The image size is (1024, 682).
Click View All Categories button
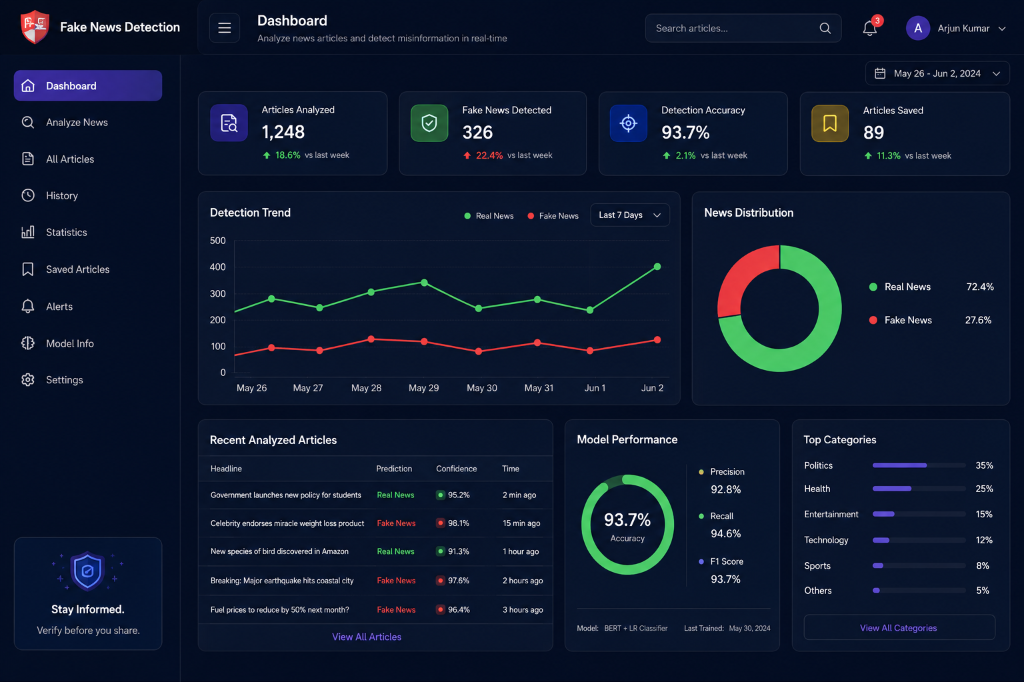pyautogui.click(x=899, y=628)
